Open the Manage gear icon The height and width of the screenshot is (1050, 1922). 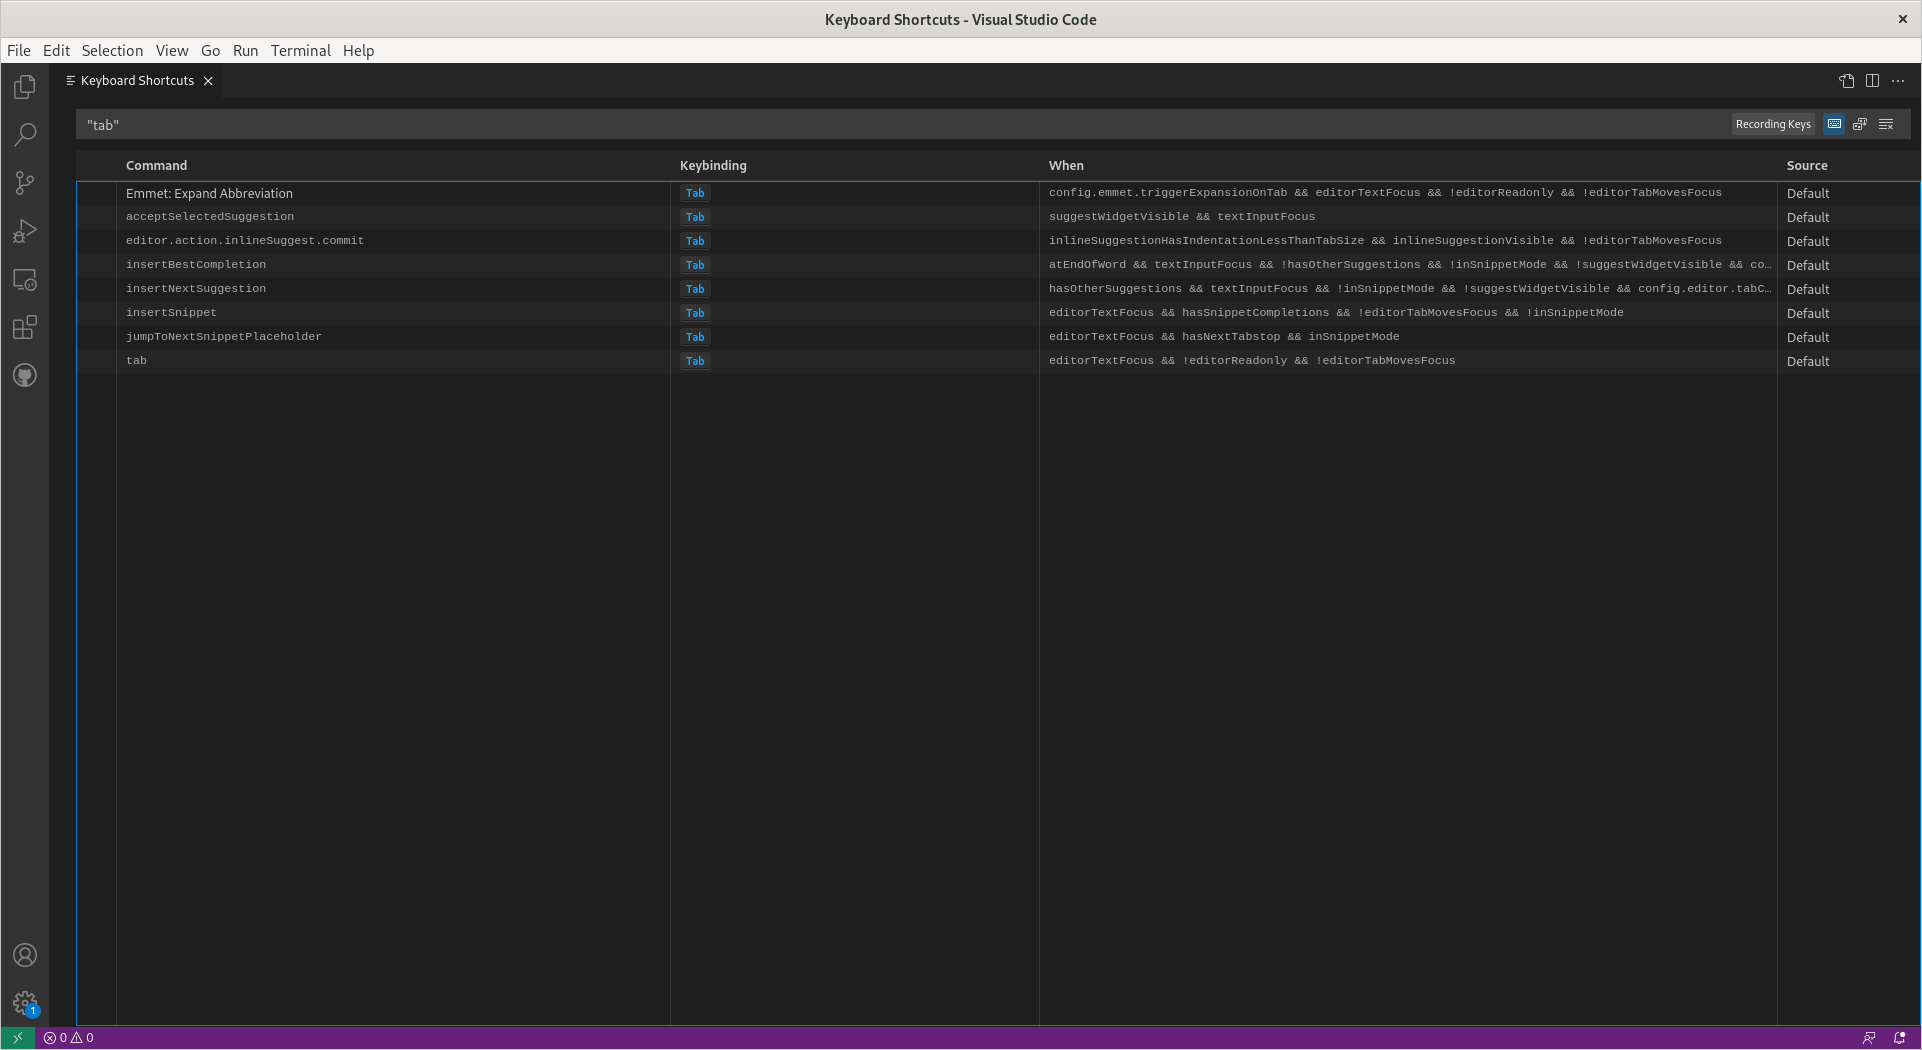(25, 1003)
